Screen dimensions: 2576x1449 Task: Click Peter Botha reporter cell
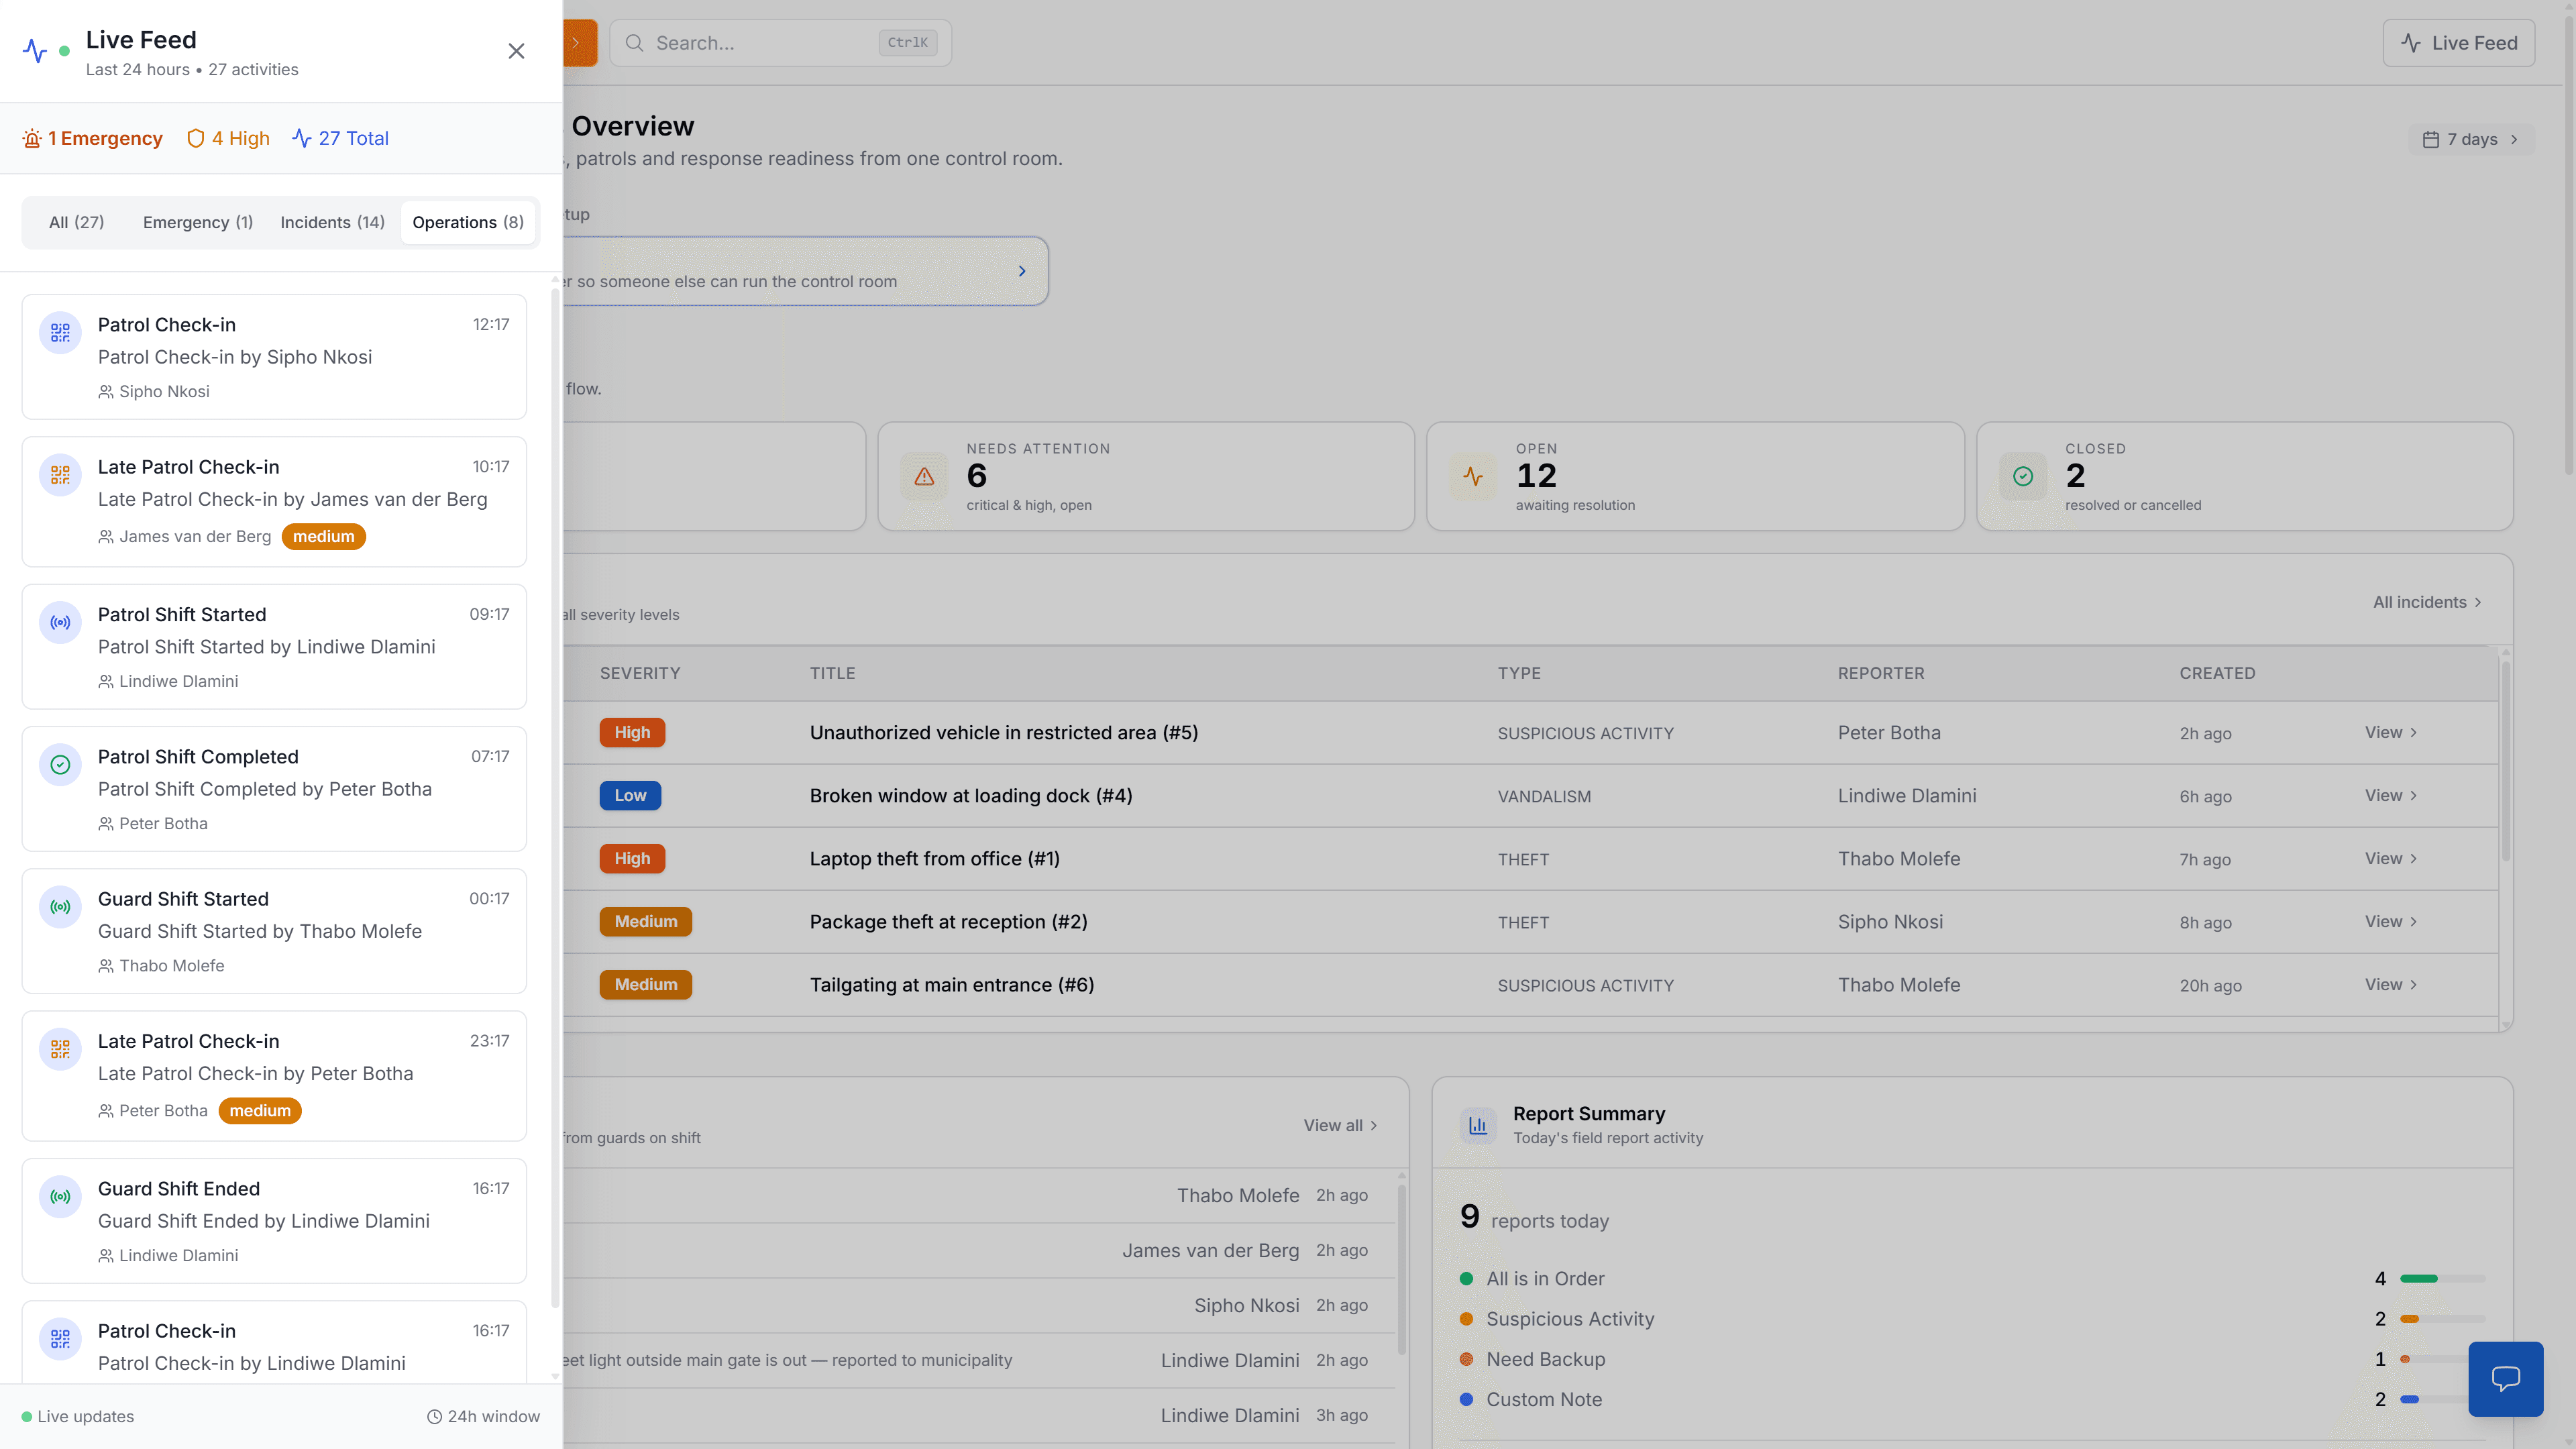click(x=1889, y=733)
